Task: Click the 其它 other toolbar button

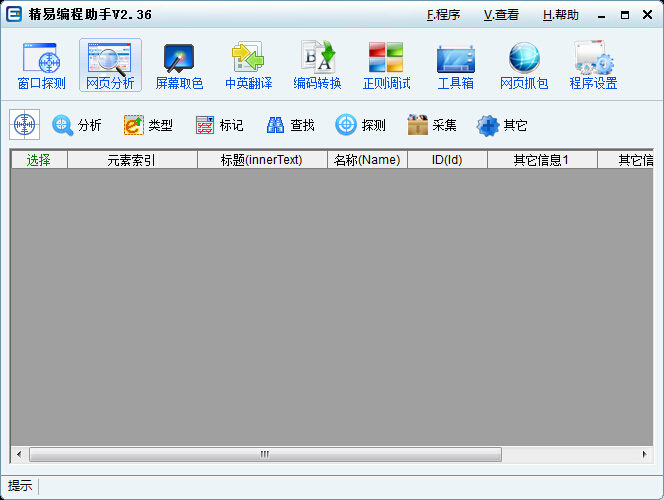Action: tap(502, 125)
